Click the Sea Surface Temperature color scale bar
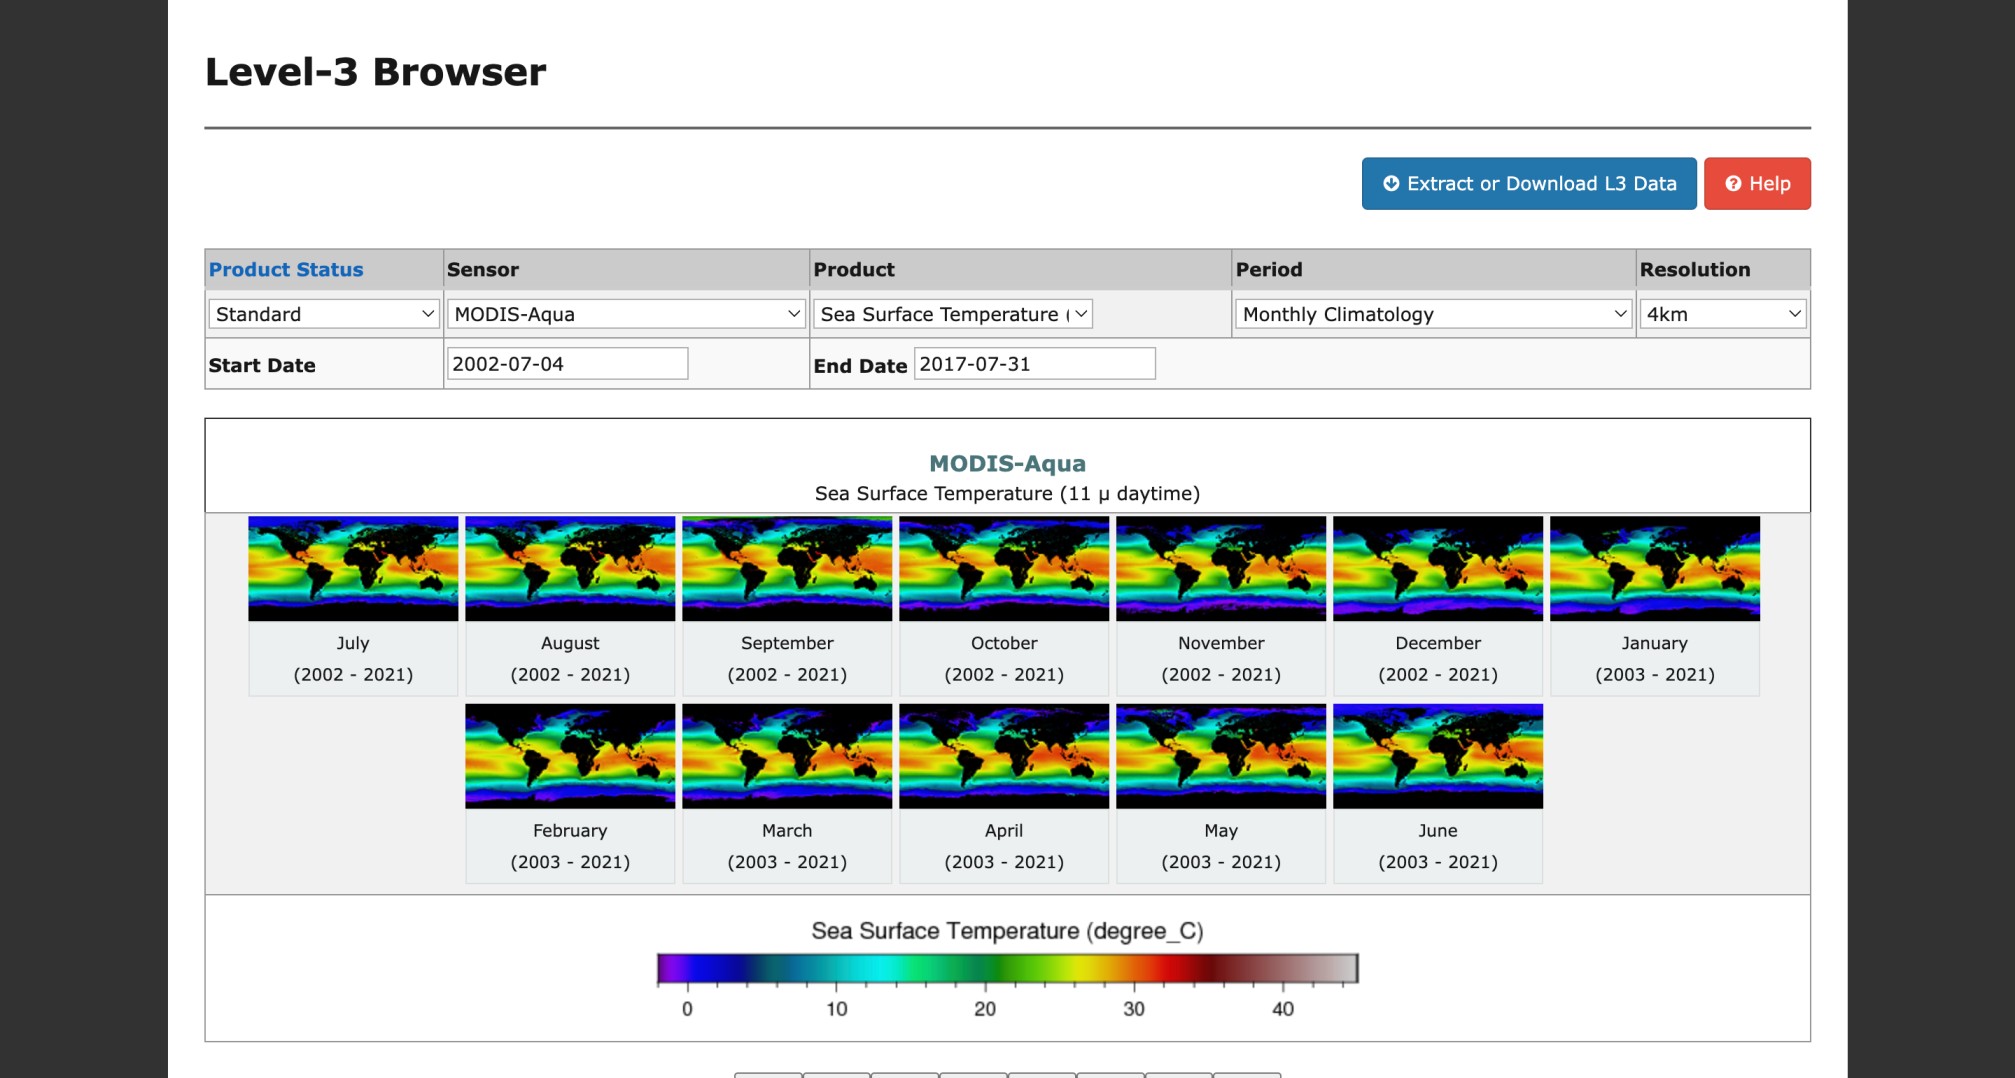Screen dimensions: 2015x1078 click(x=1007, y=968)
